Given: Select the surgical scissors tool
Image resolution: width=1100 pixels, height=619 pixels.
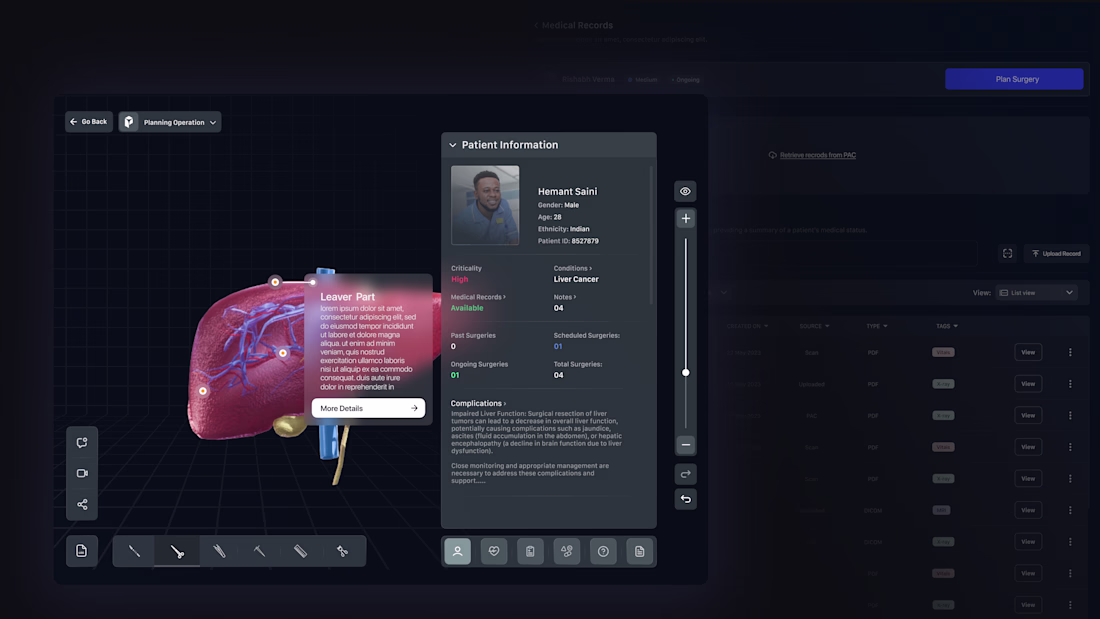Looking at the screenshot, I should tap(177, 552).
